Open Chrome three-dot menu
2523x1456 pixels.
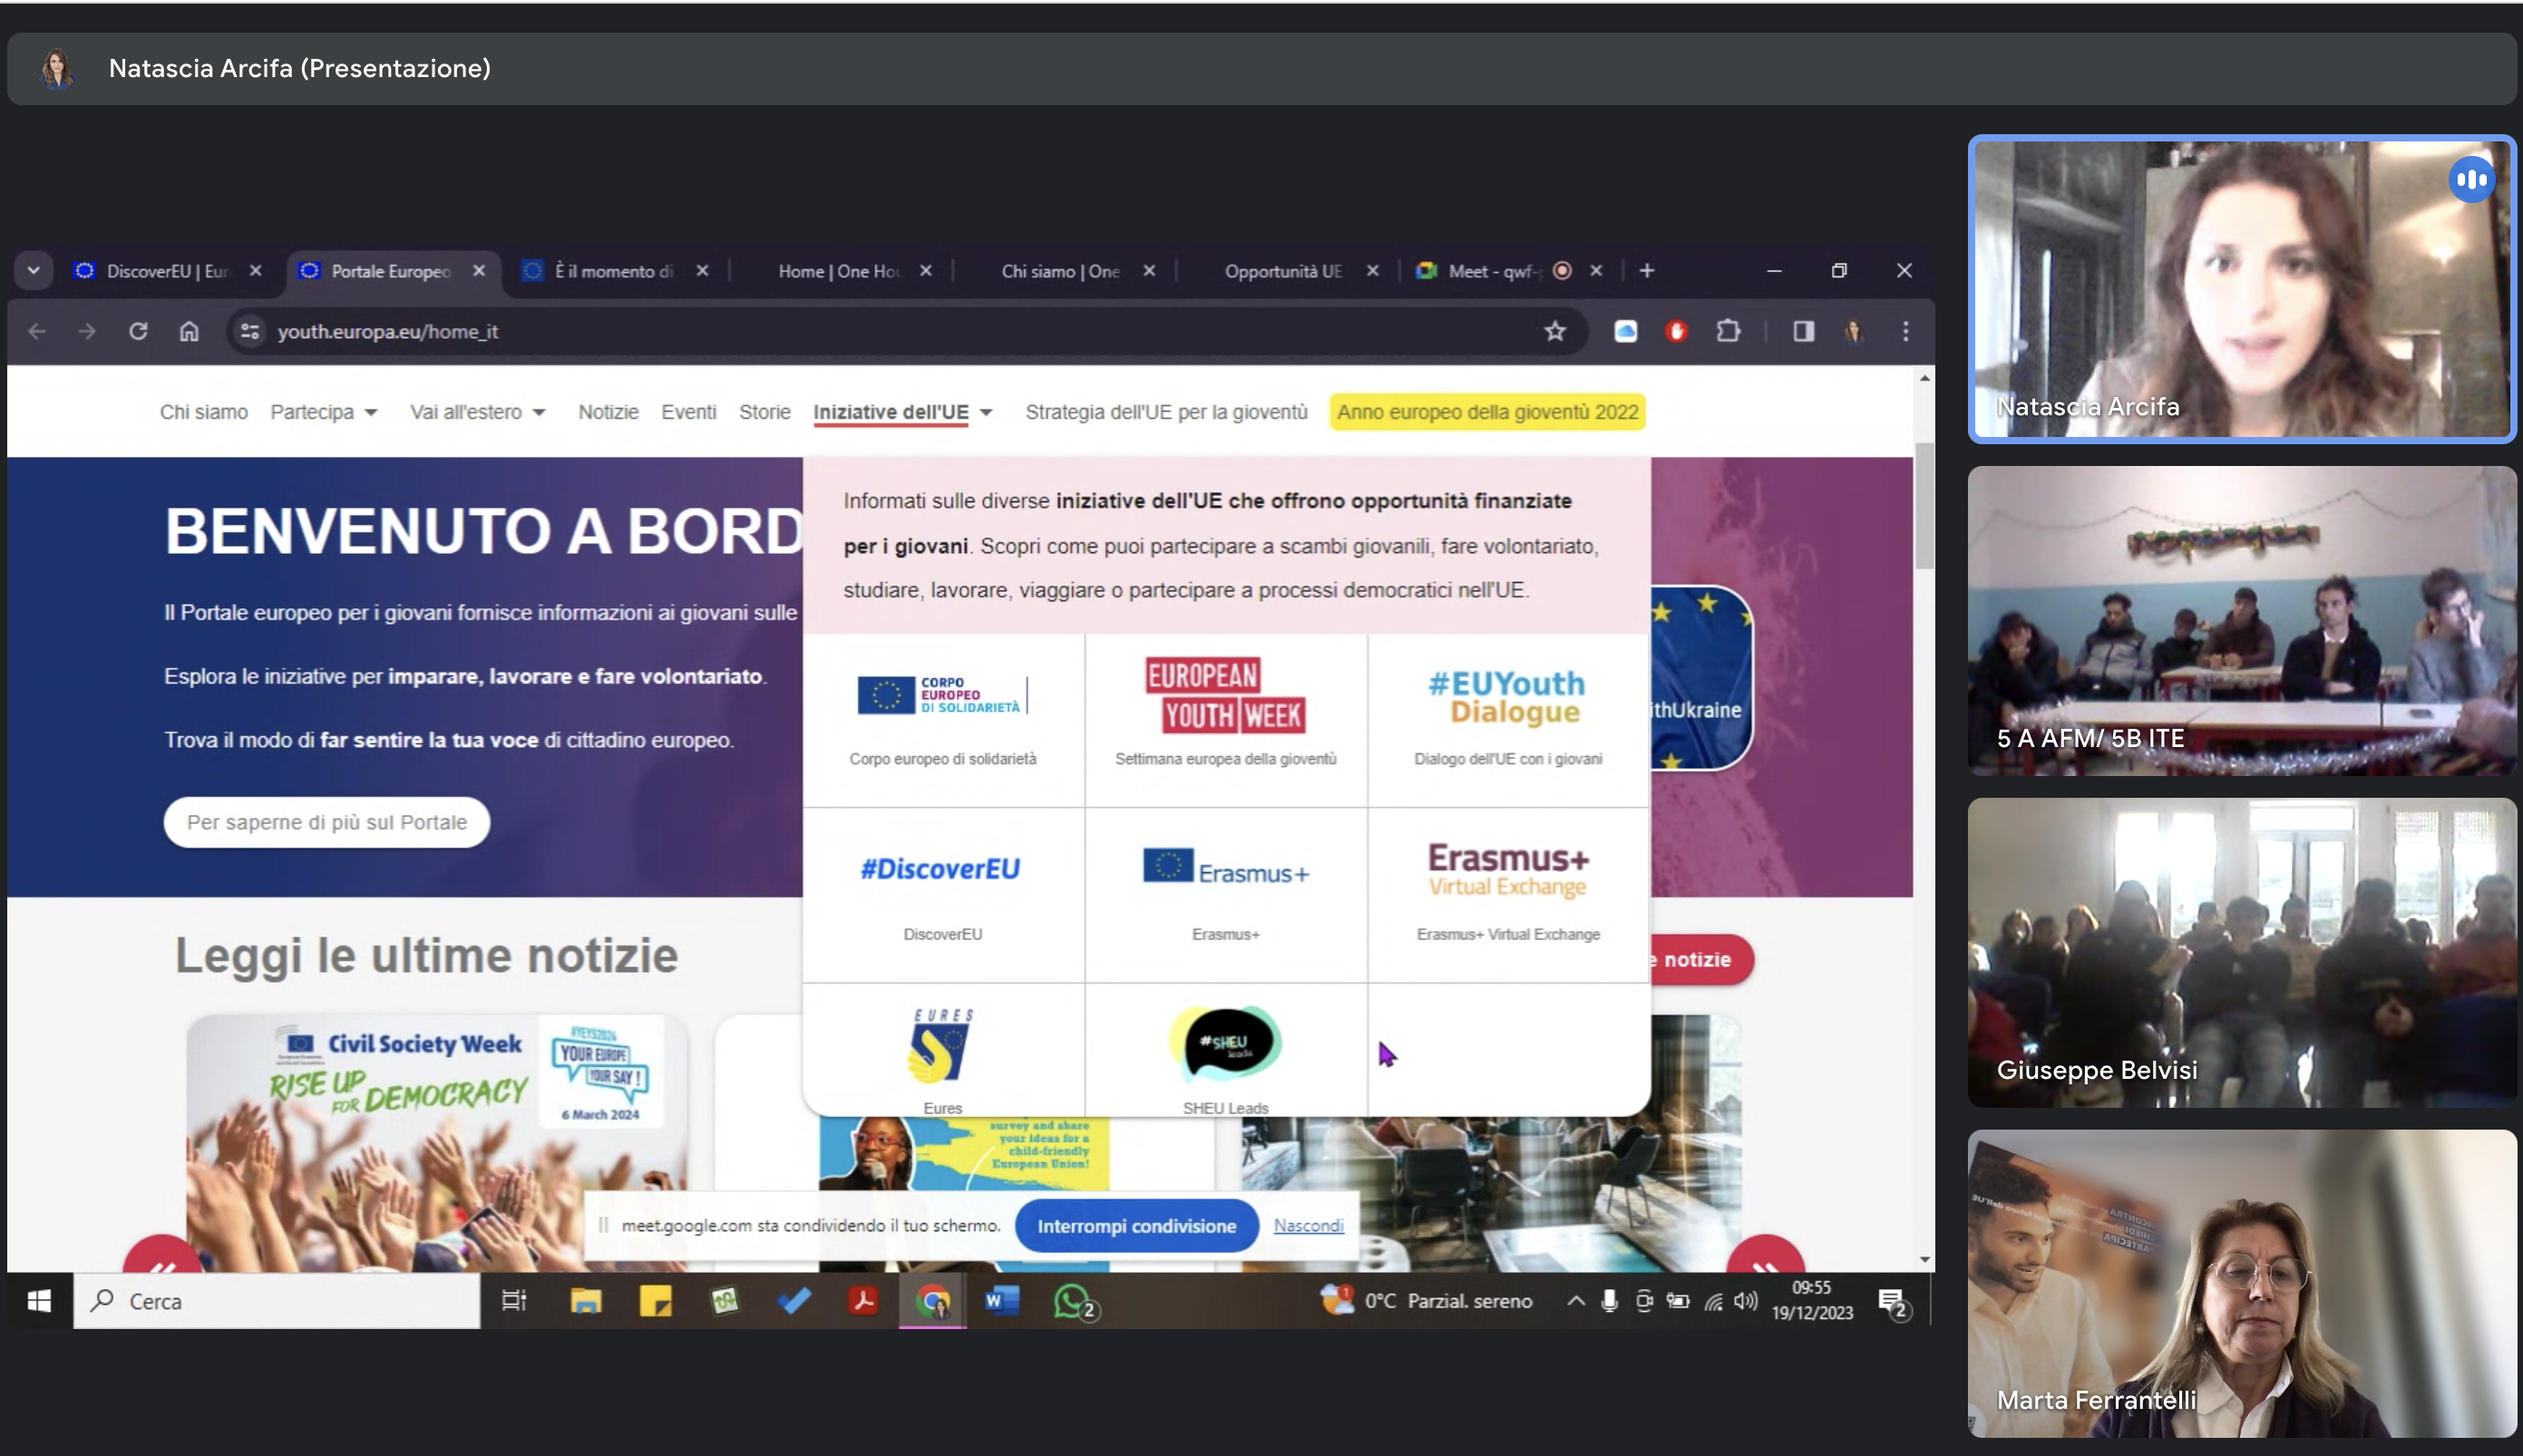(x=1905, y=331)
